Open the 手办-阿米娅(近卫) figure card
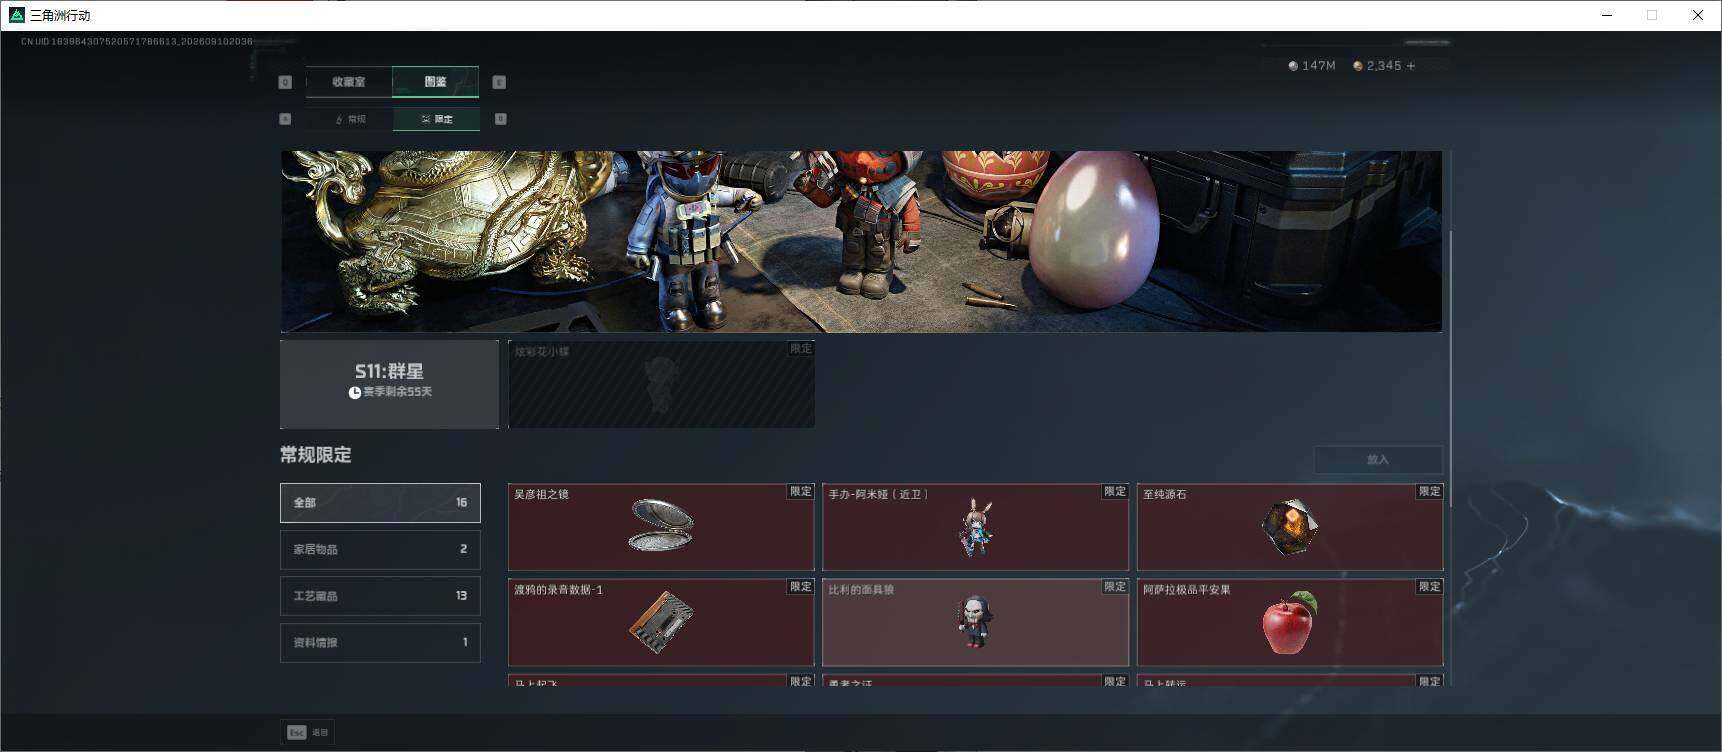This screenshot has width=1722, height=752. 975,527
